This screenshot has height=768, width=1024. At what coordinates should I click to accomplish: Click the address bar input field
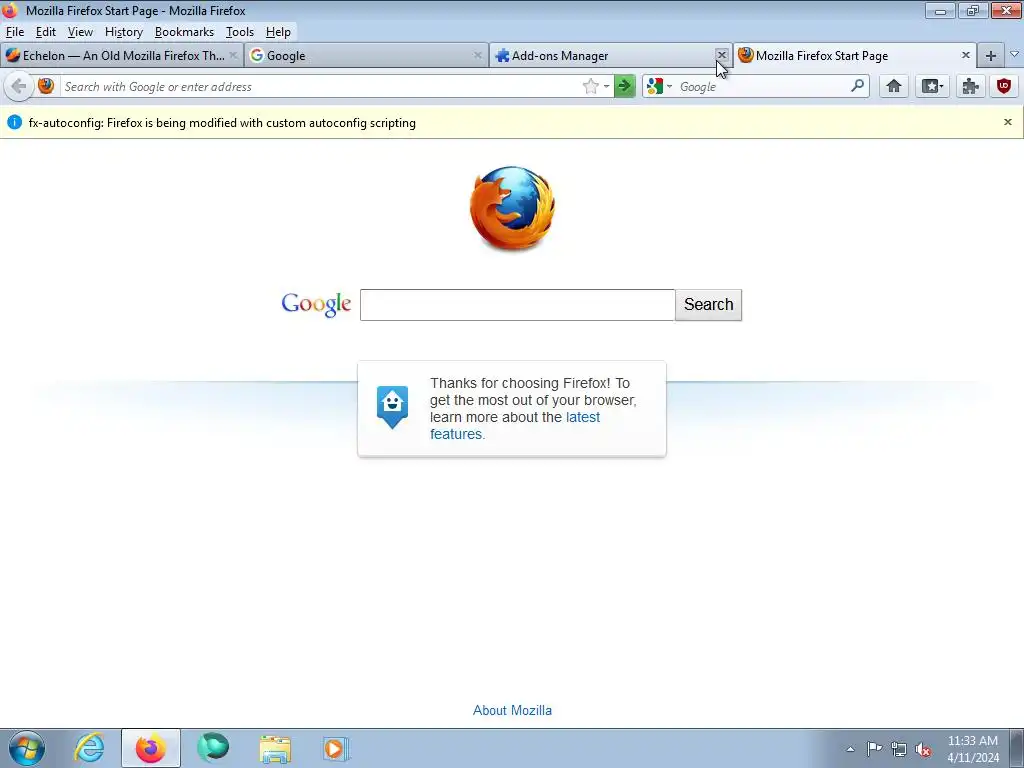320,86
